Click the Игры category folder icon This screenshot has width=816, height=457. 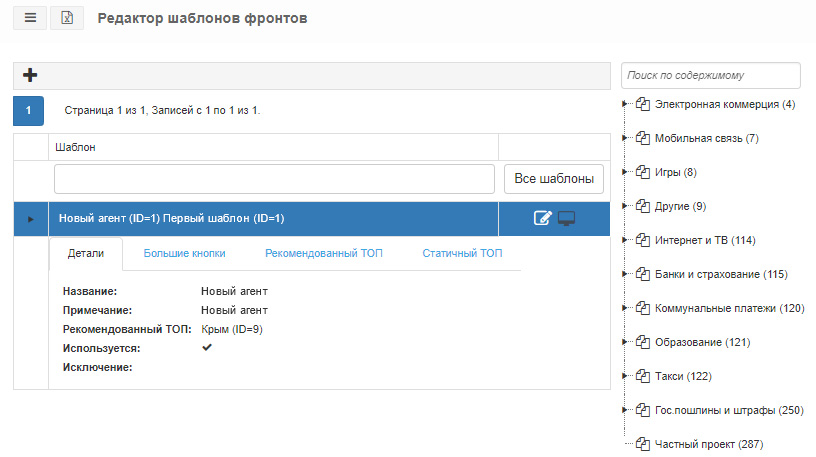point(643,172)
